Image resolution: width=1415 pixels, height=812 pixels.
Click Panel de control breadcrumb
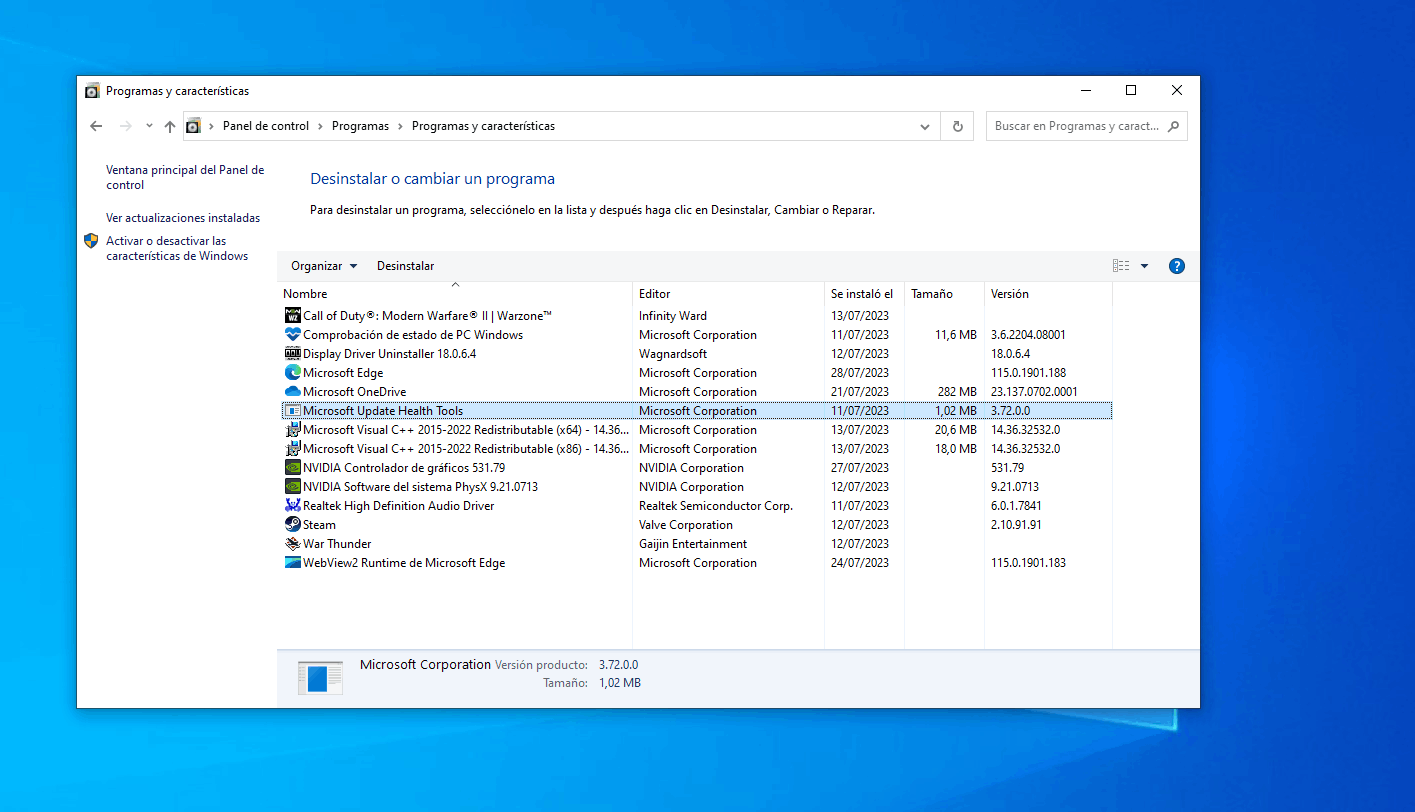(x=266, y=126)
